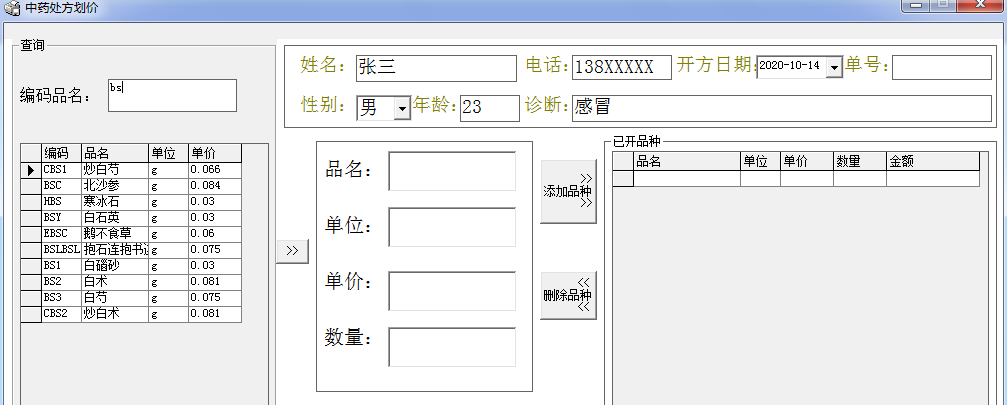Click the 编码品名 search field
Viewport: 1007px width, 405px height.
click(172, 96)
